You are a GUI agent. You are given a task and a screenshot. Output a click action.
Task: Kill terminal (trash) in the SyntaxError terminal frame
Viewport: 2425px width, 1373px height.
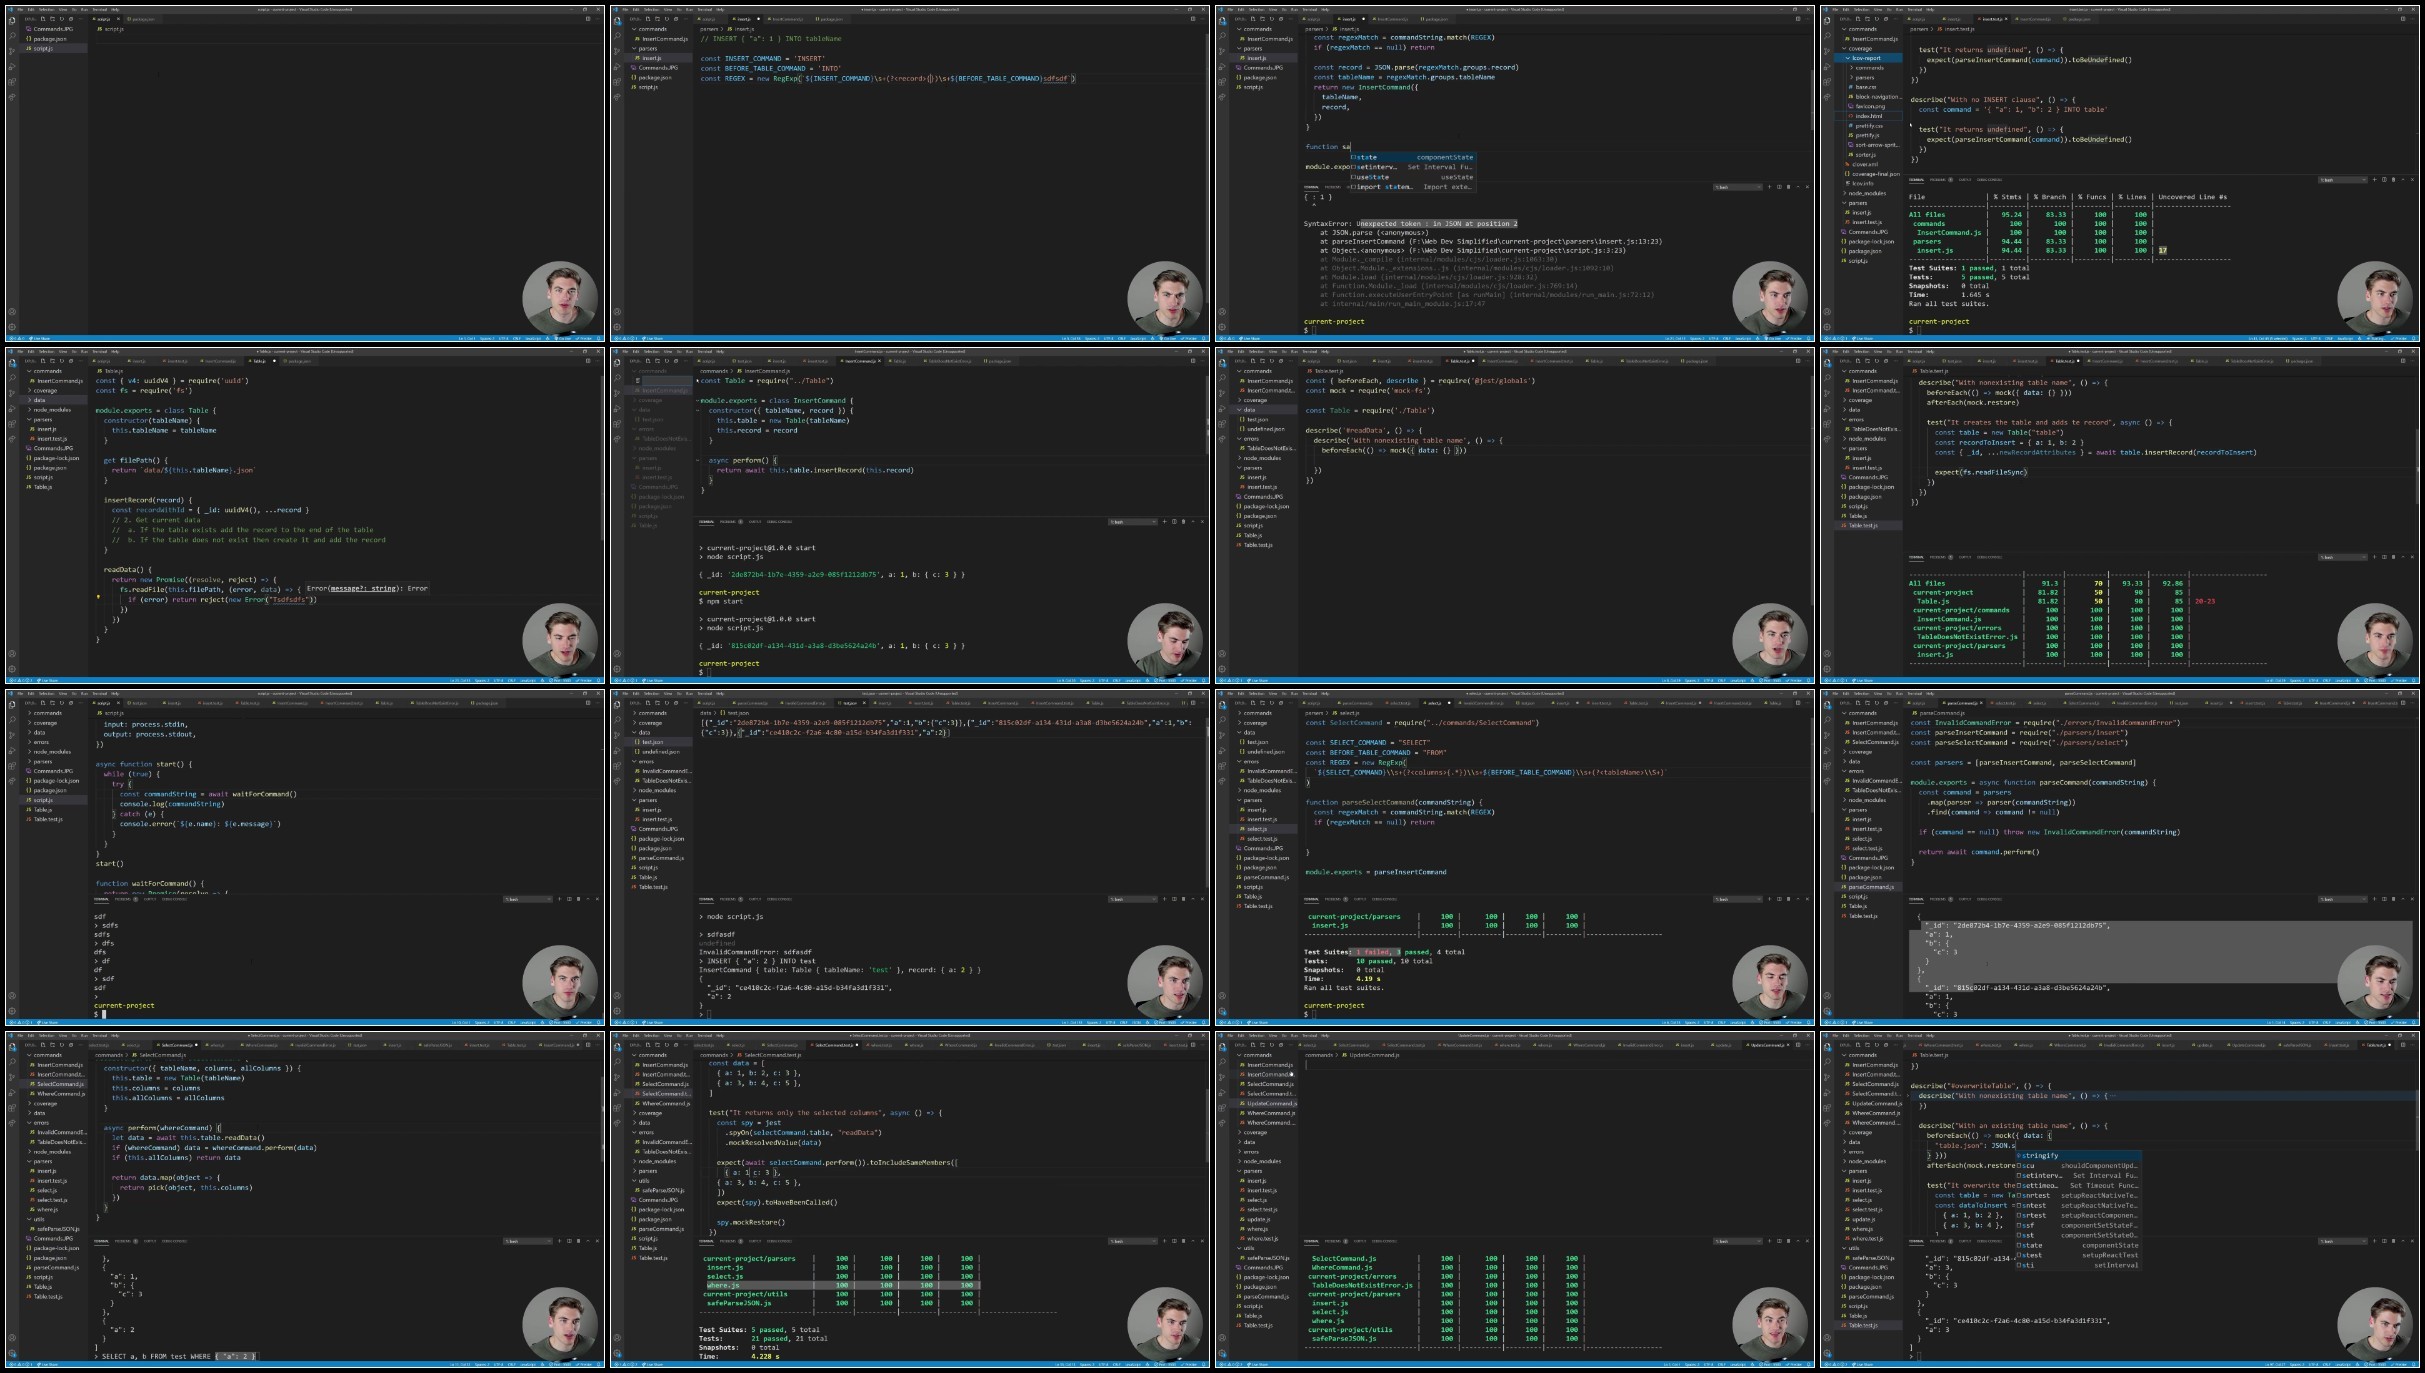tap(1788, 187)
